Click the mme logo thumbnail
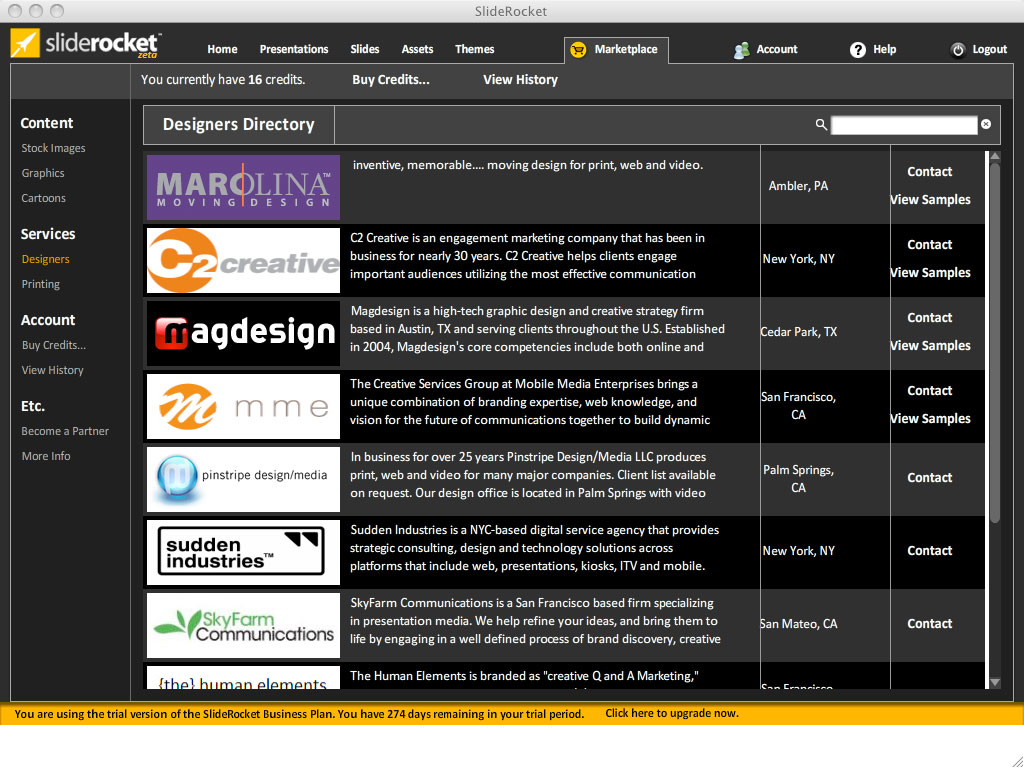This screenshot has width=1024, height=768. click(x=244, y=406)
